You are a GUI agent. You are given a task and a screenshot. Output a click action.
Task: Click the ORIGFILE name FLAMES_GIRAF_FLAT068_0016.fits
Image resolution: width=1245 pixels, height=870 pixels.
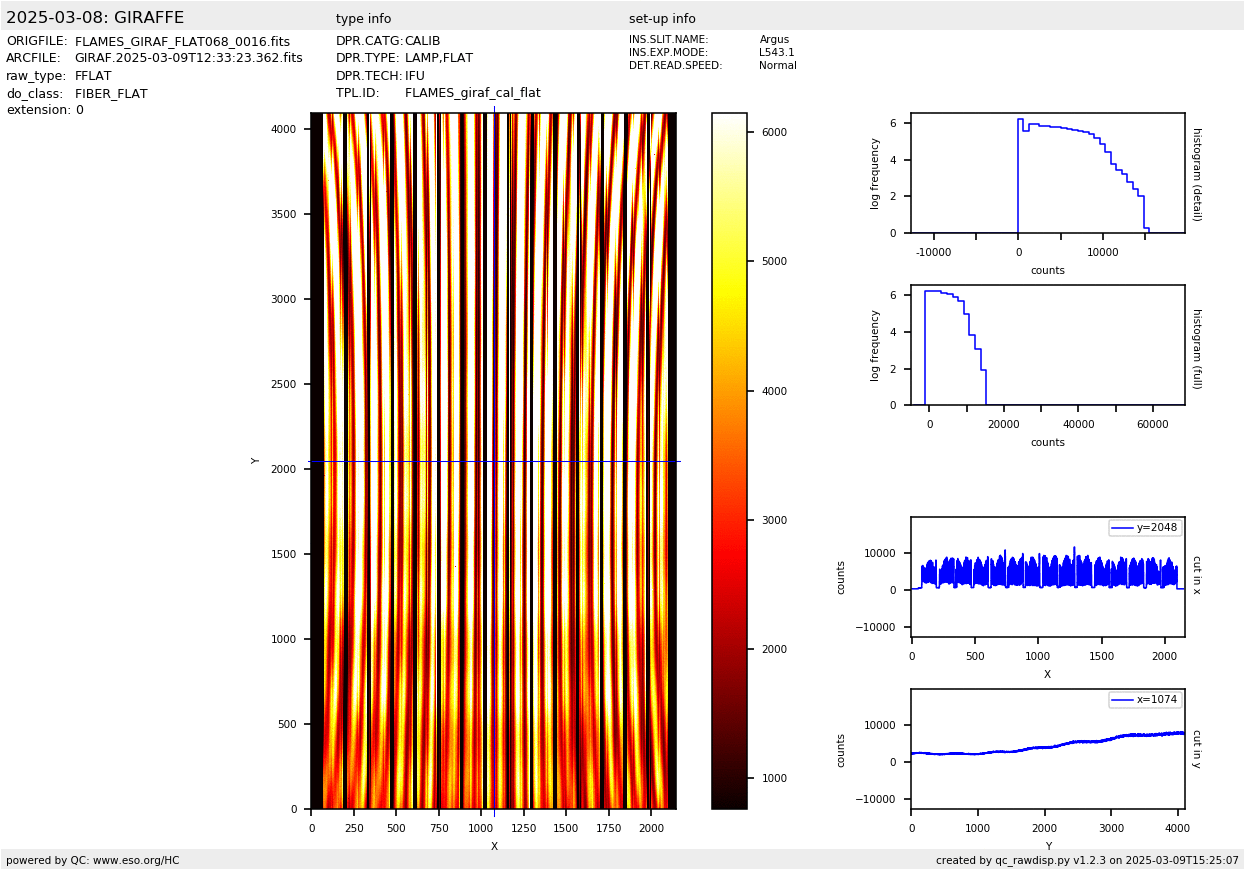182,42
